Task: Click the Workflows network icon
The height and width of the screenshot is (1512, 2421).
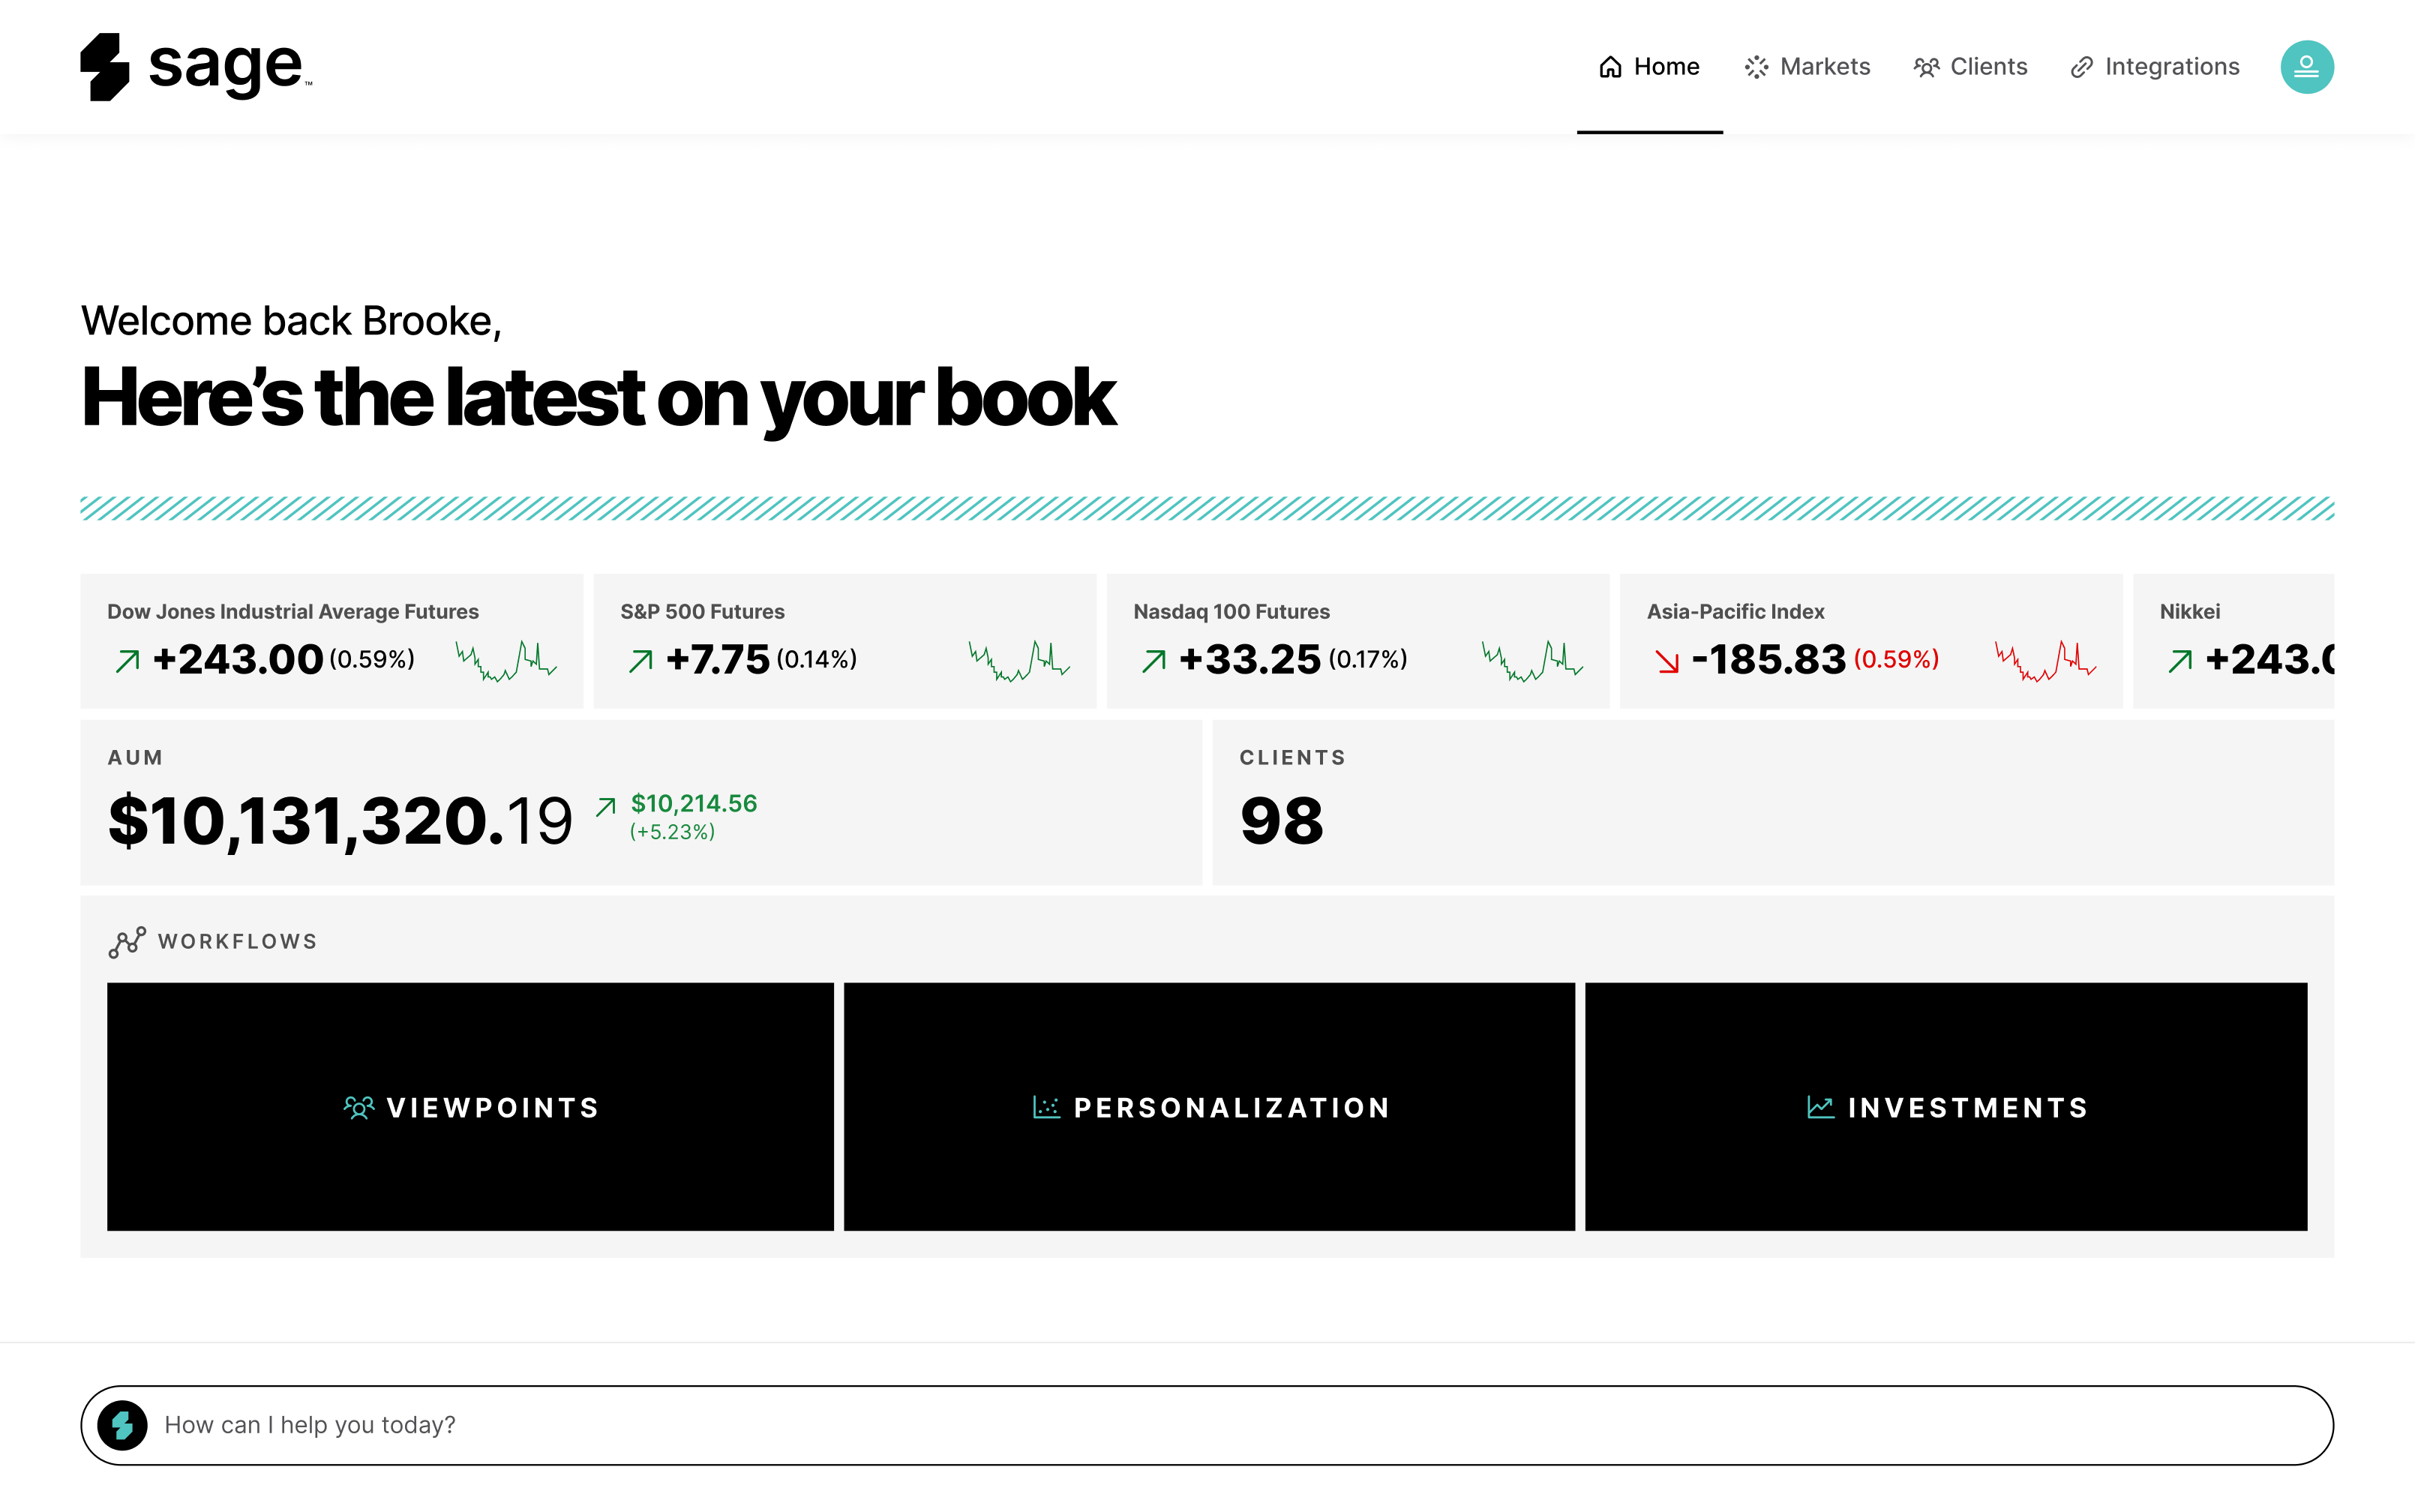Action: click(126, 941)
